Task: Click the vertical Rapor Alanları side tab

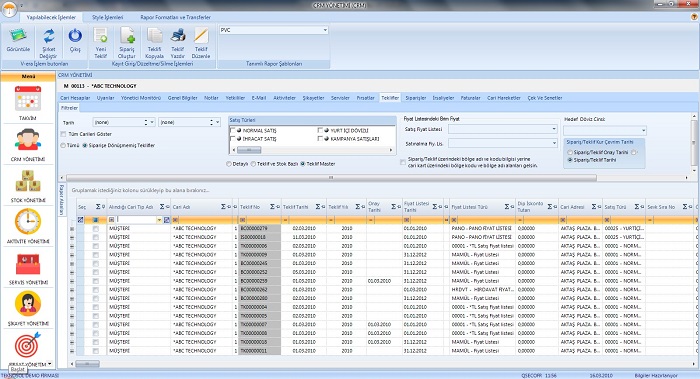Action: coord(62,200)
